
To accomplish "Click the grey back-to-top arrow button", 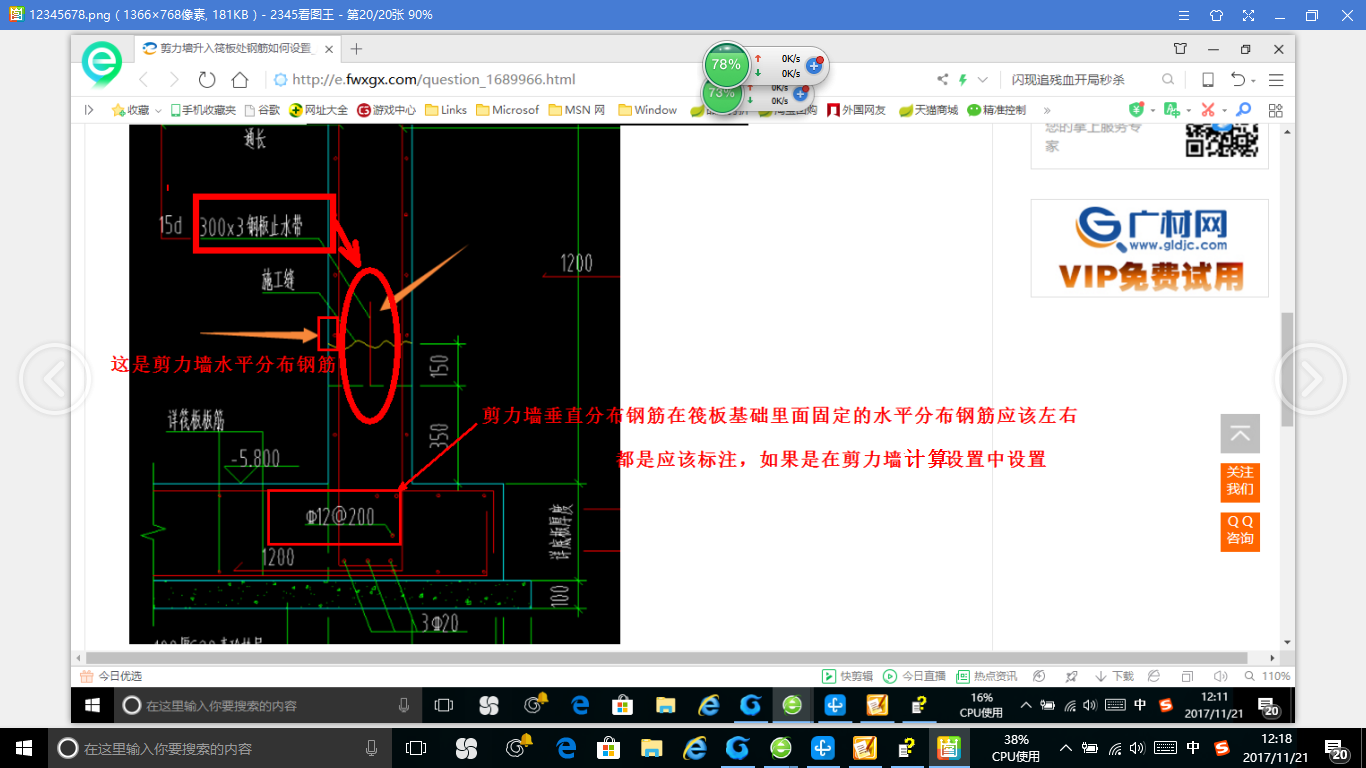I will tap(1240, 434).
